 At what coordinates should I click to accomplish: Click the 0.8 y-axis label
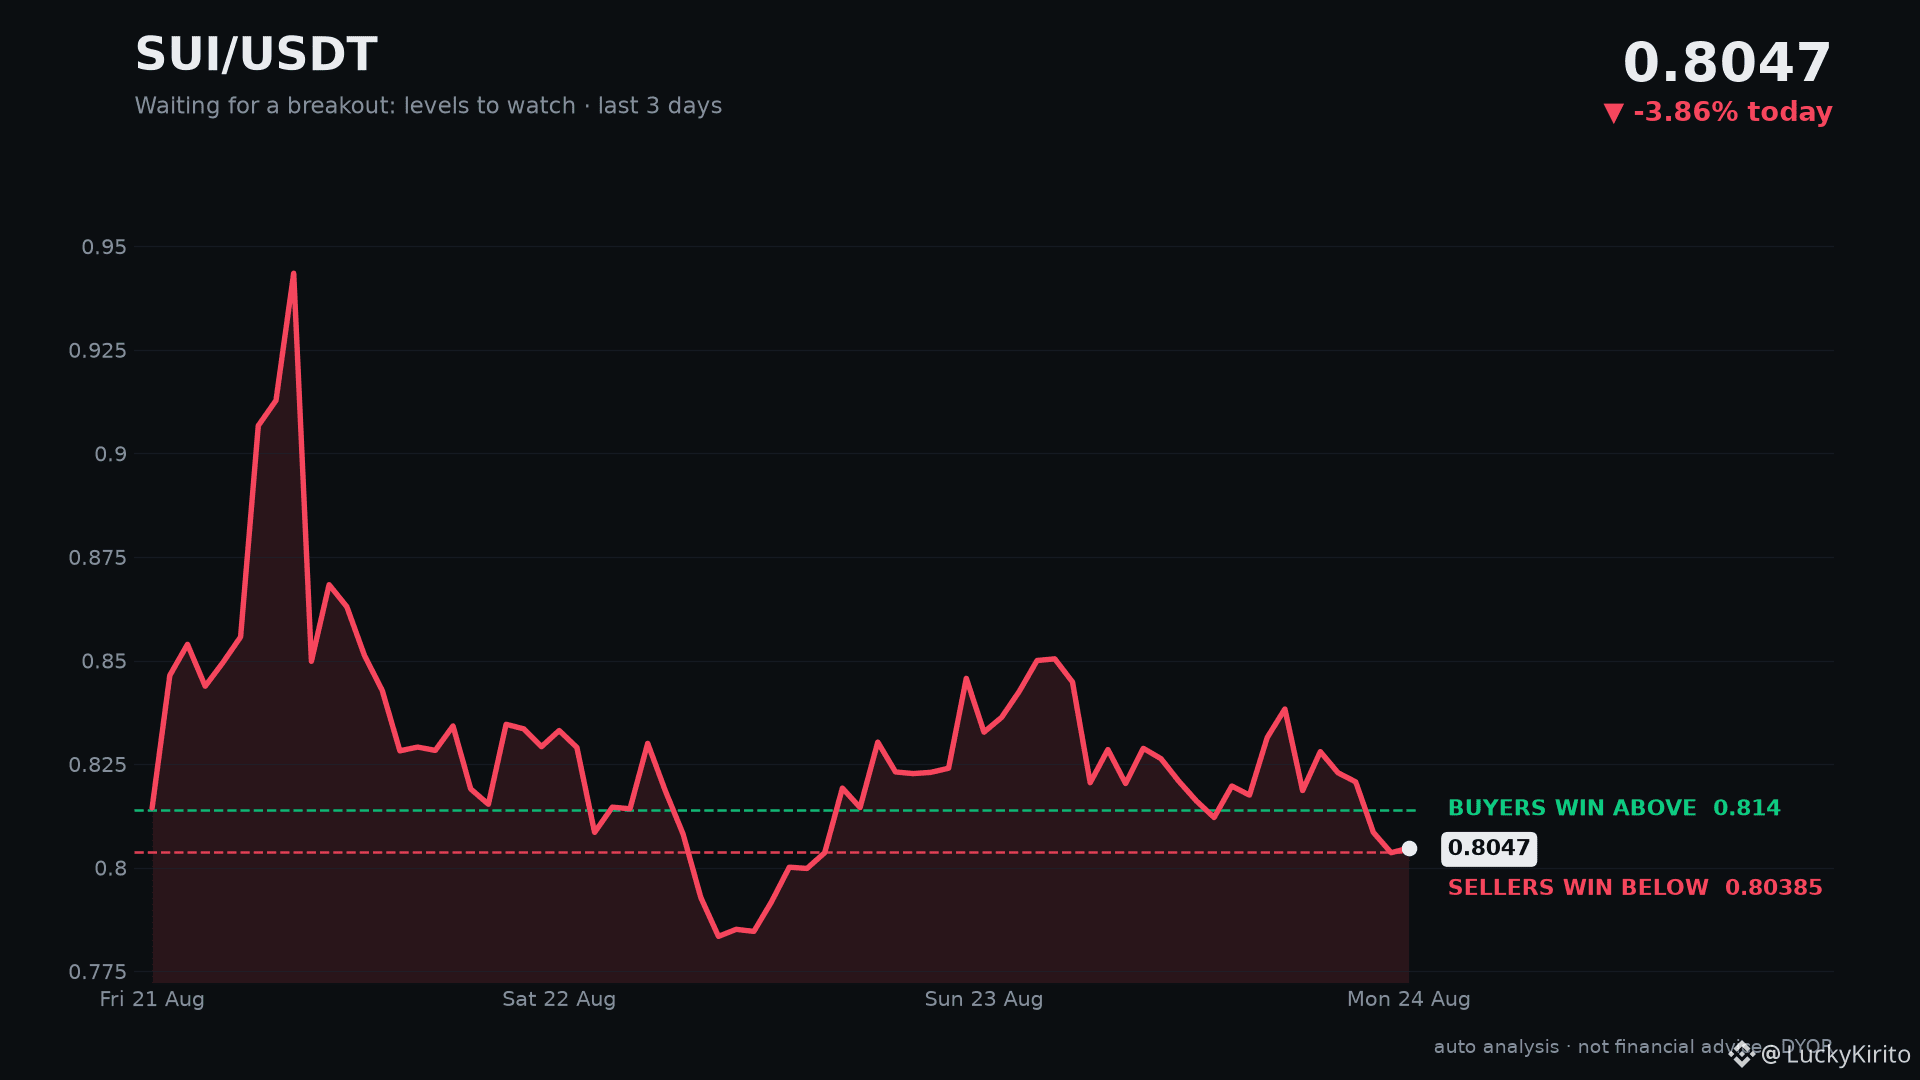(111, 869)
